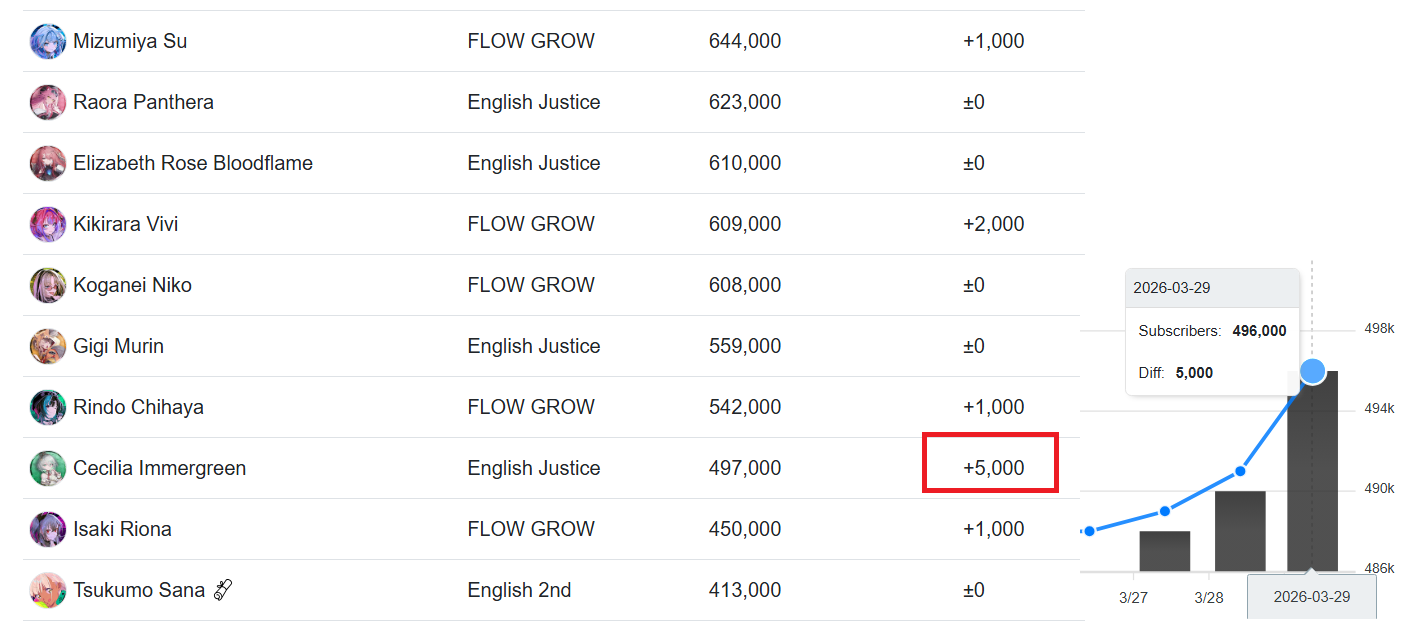1407x627 pixels.
Task: Click Elizabeth Rose Bloodflame's avatar icon
Action: [x=48, y=164]
